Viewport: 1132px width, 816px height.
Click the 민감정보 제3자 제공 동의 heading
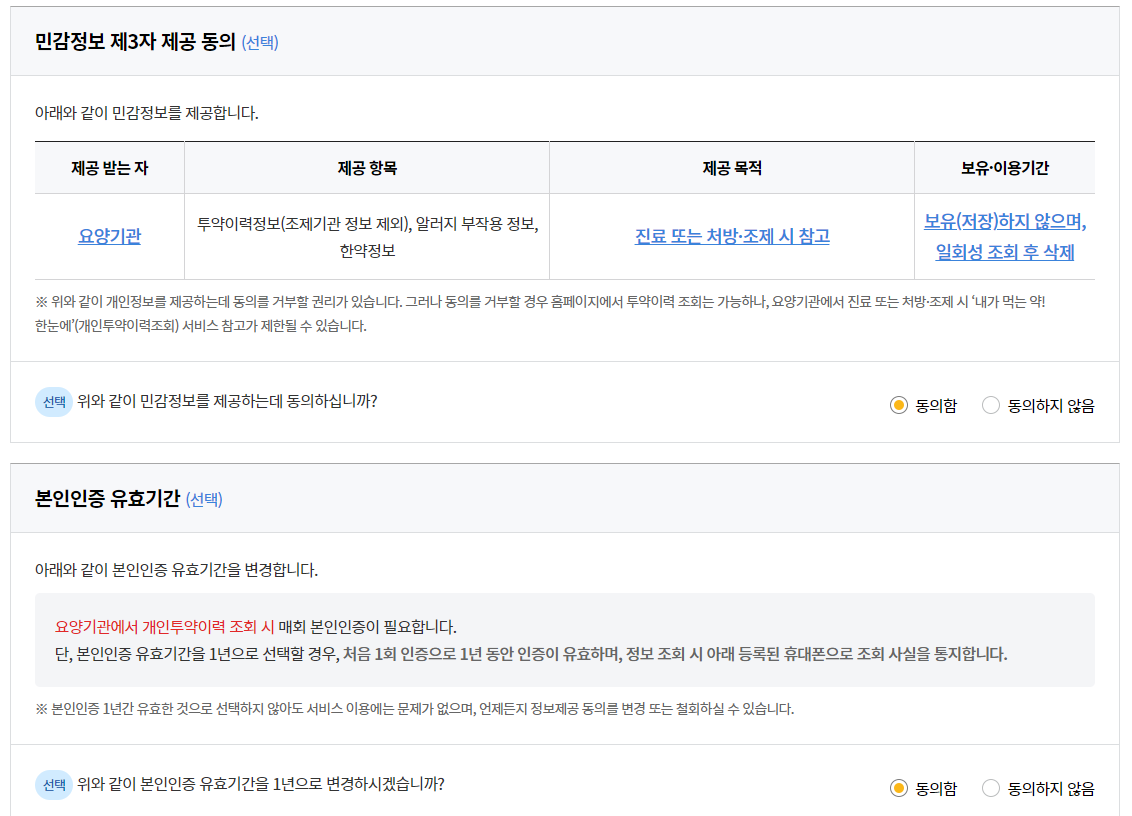click(x=136, y=42)
